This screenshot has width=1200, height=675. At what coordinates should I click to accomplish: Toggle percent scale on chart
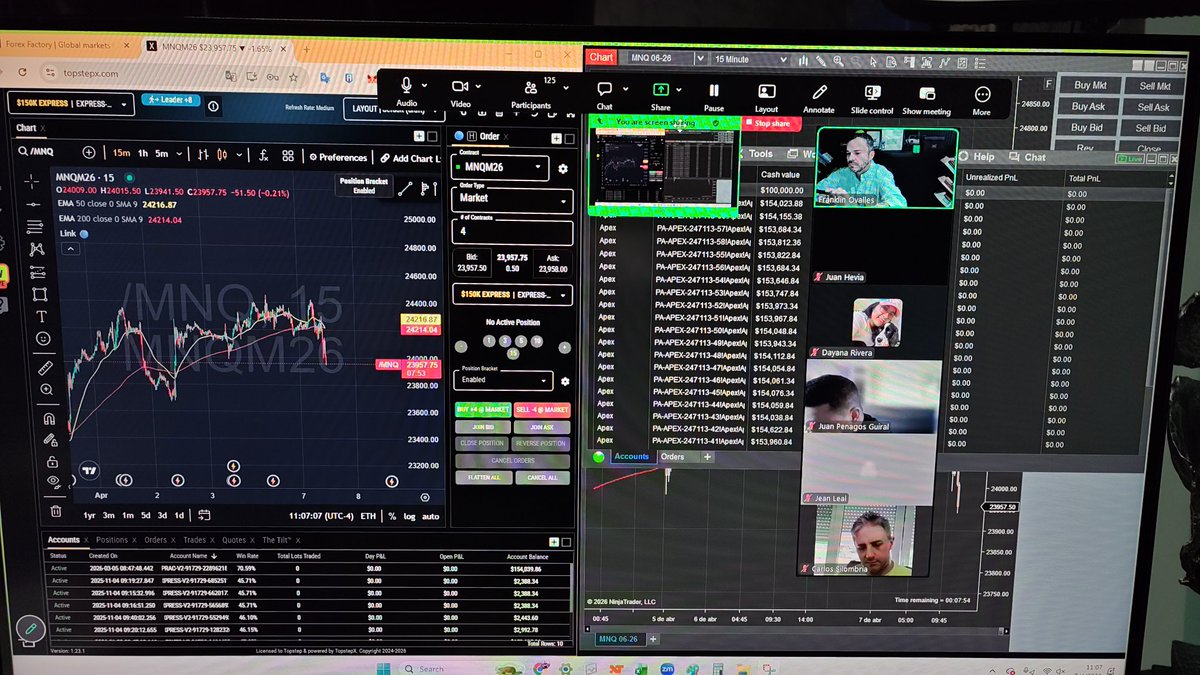(392, 517)
